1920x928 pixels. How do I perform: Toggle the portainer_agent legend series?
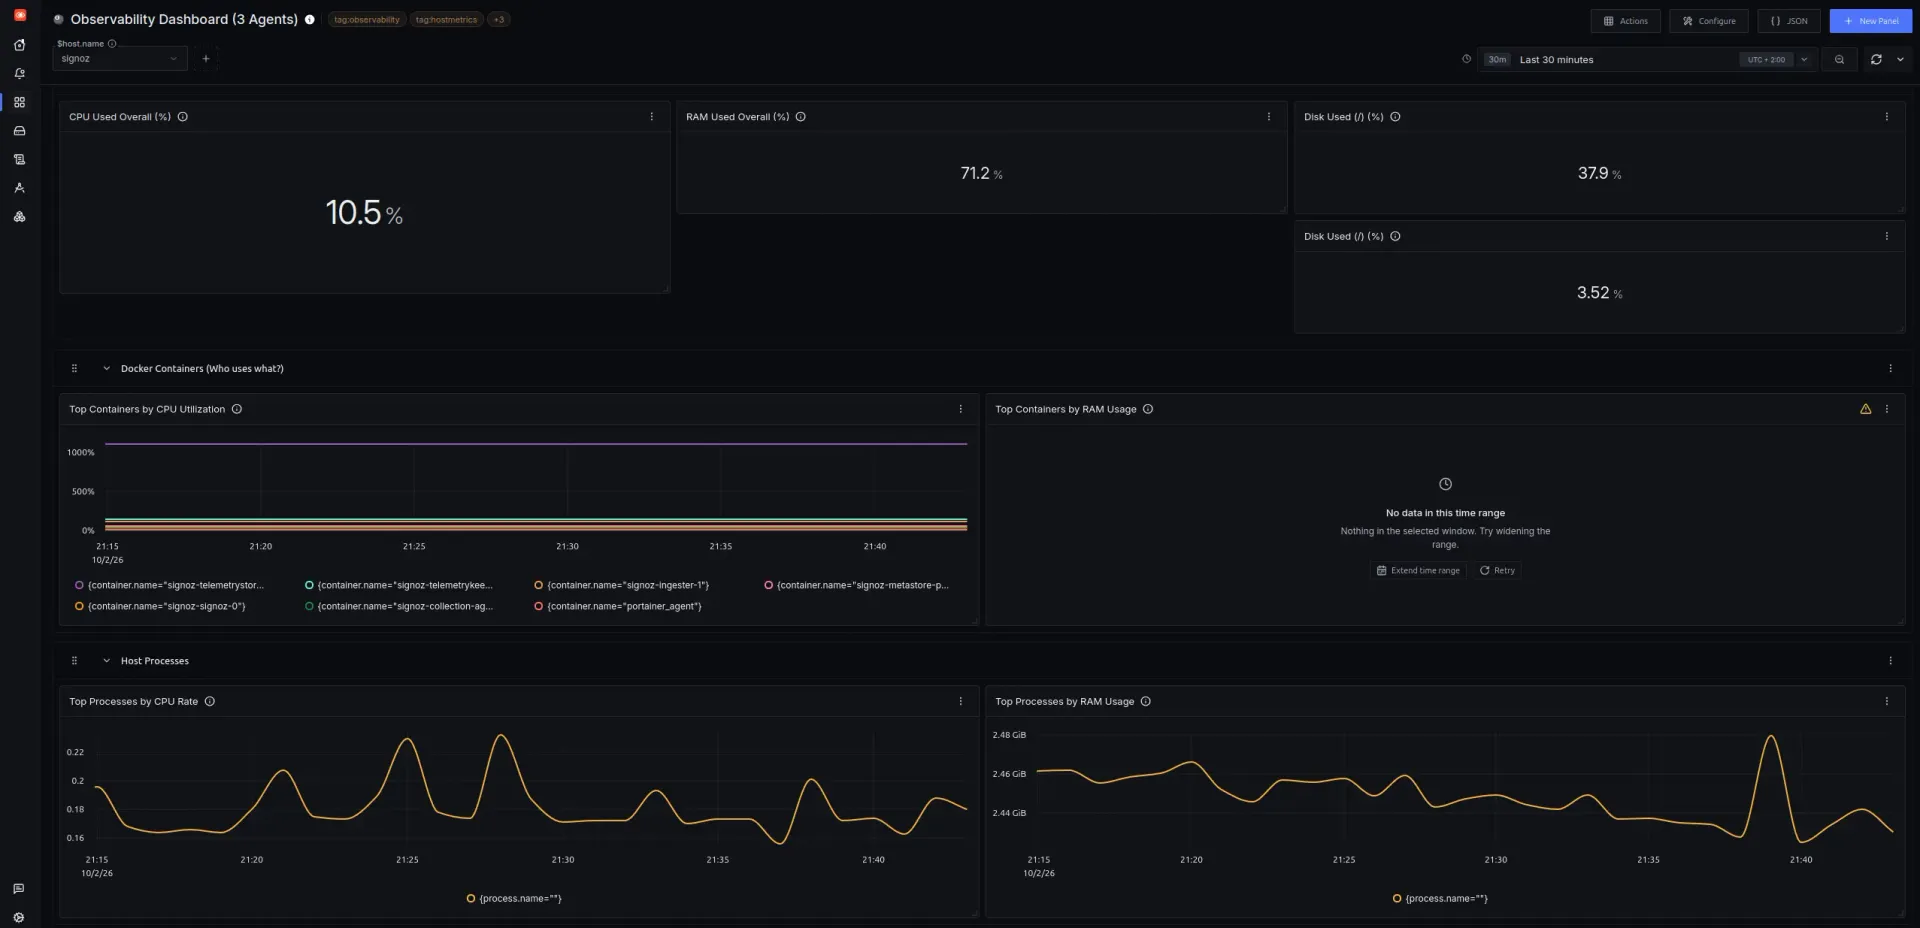coord(618,606)
